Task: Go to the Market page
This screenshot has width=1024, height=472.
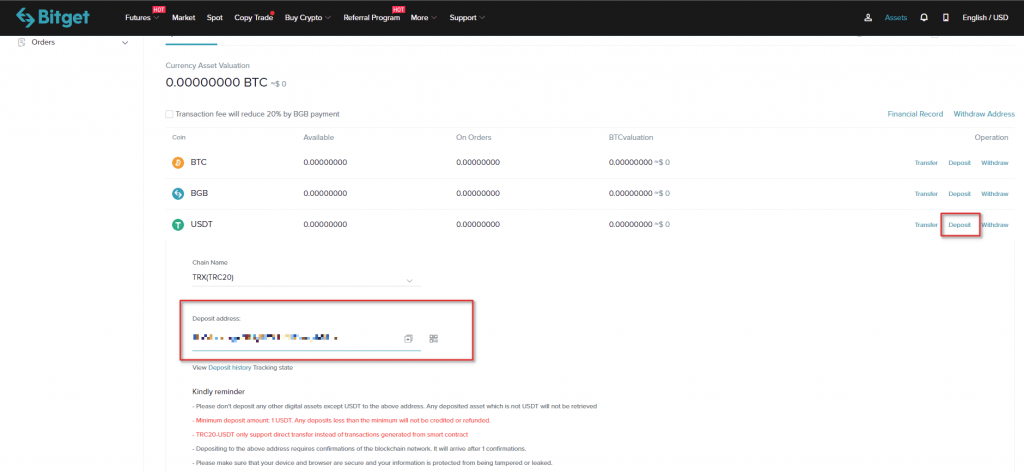Action: coord(184,18)
